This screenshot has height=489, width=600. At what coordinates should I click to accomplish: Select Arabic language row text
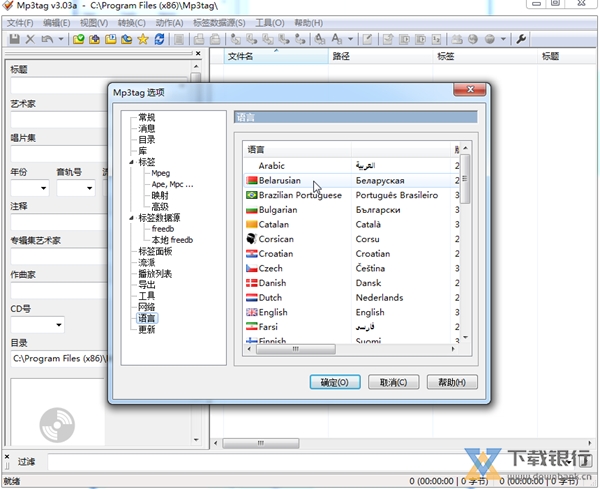[272, 166]
